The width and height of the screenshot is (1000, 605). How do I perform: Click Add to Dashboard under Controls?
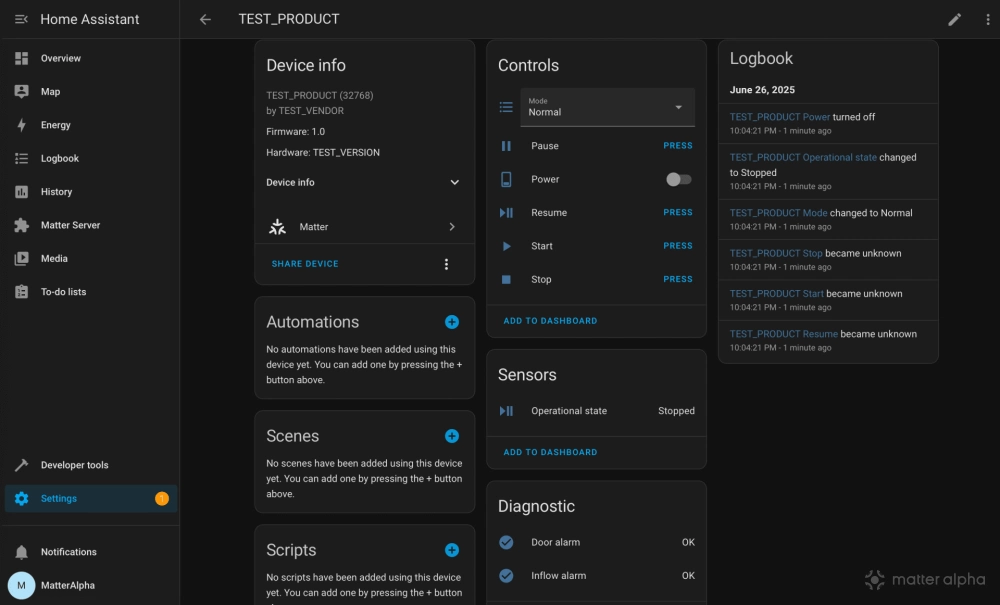tap(550, 321)
